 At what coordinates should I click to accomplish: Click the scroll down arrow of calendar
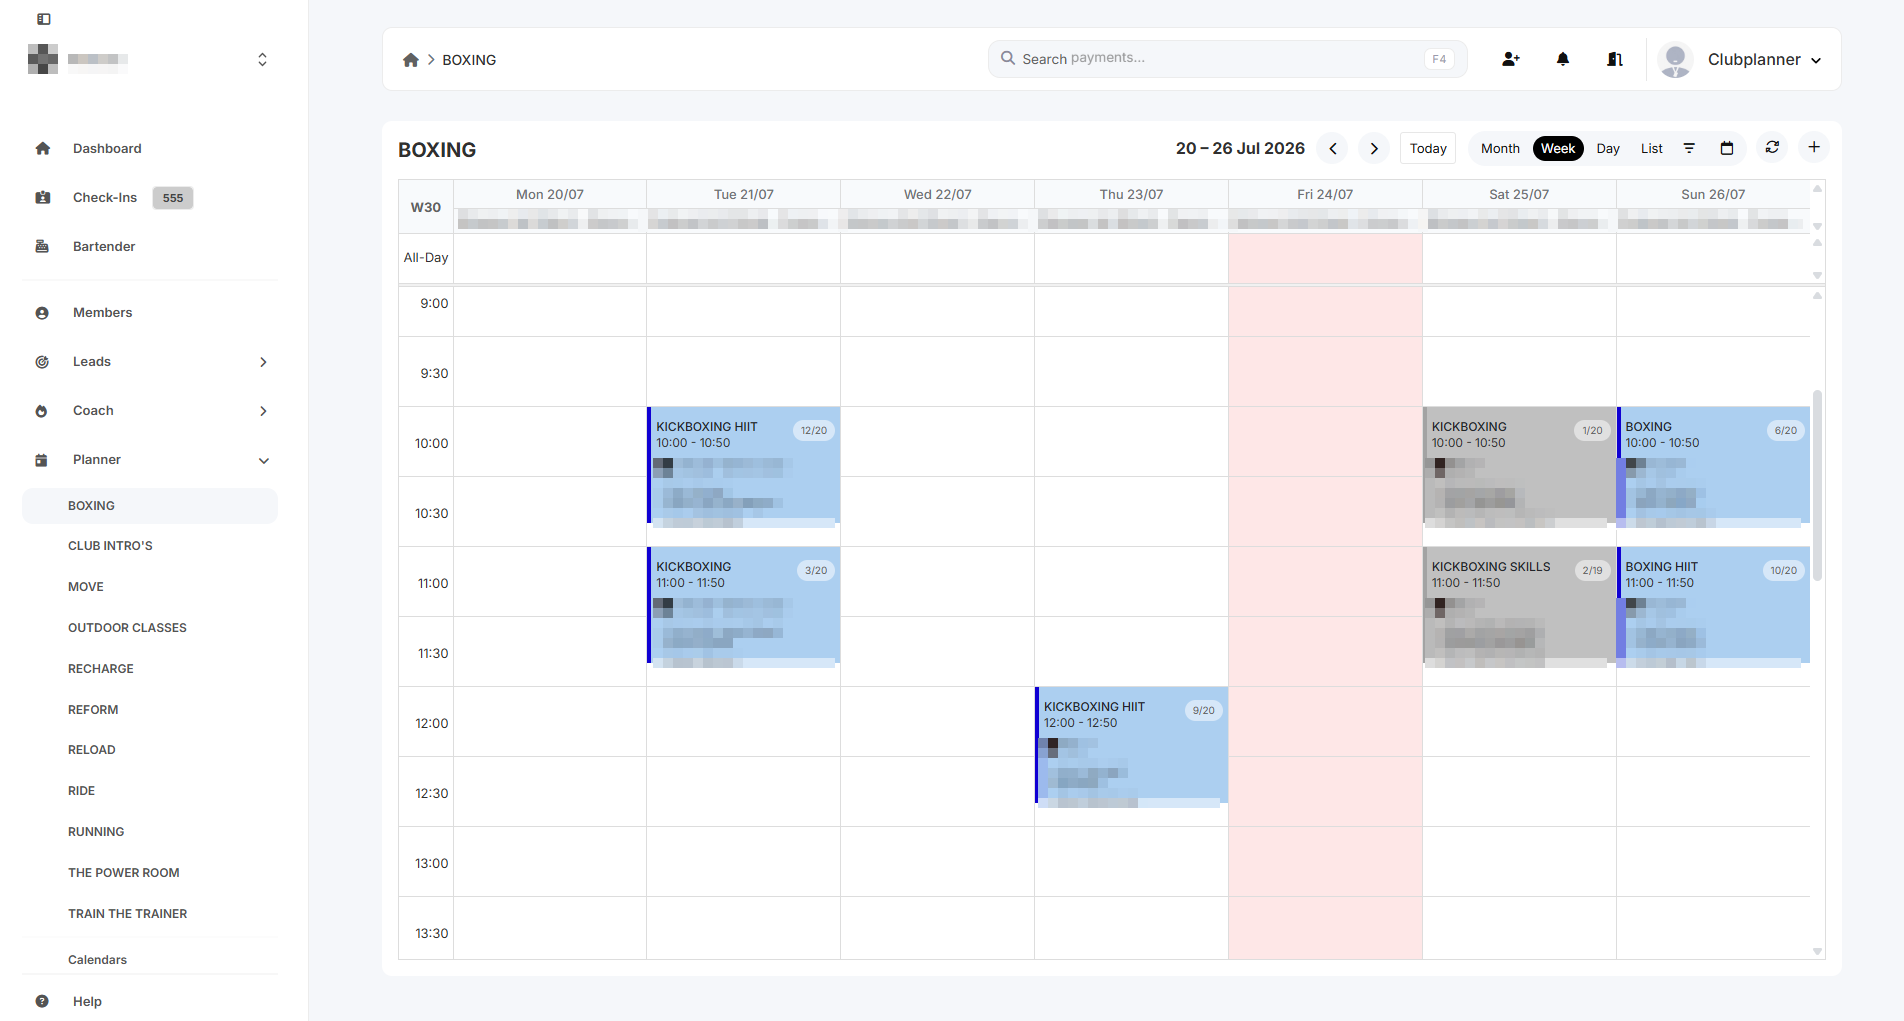(x=1817, y=951)
